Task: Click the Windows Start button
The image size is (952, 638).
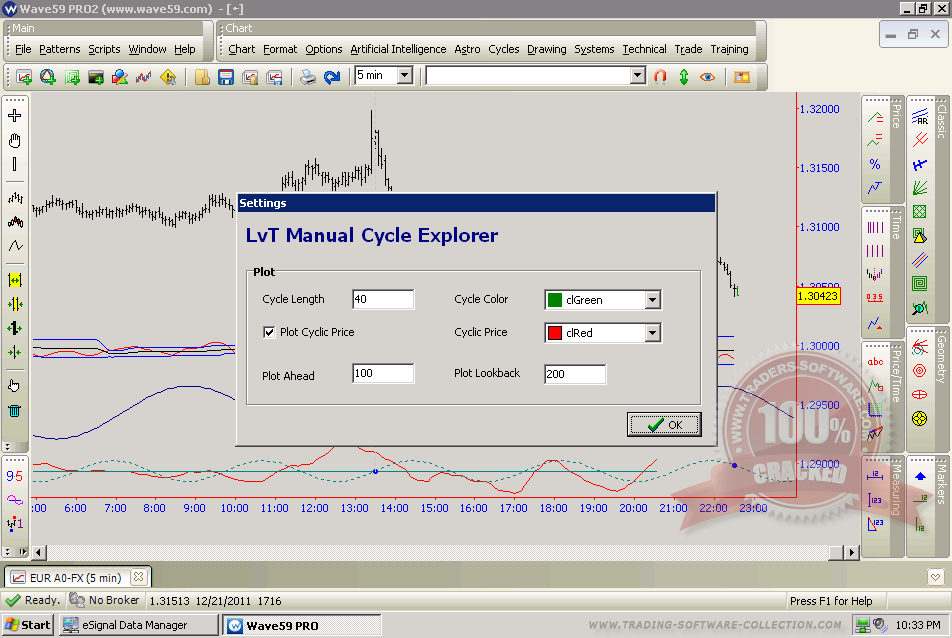Action: click(28, 625)
